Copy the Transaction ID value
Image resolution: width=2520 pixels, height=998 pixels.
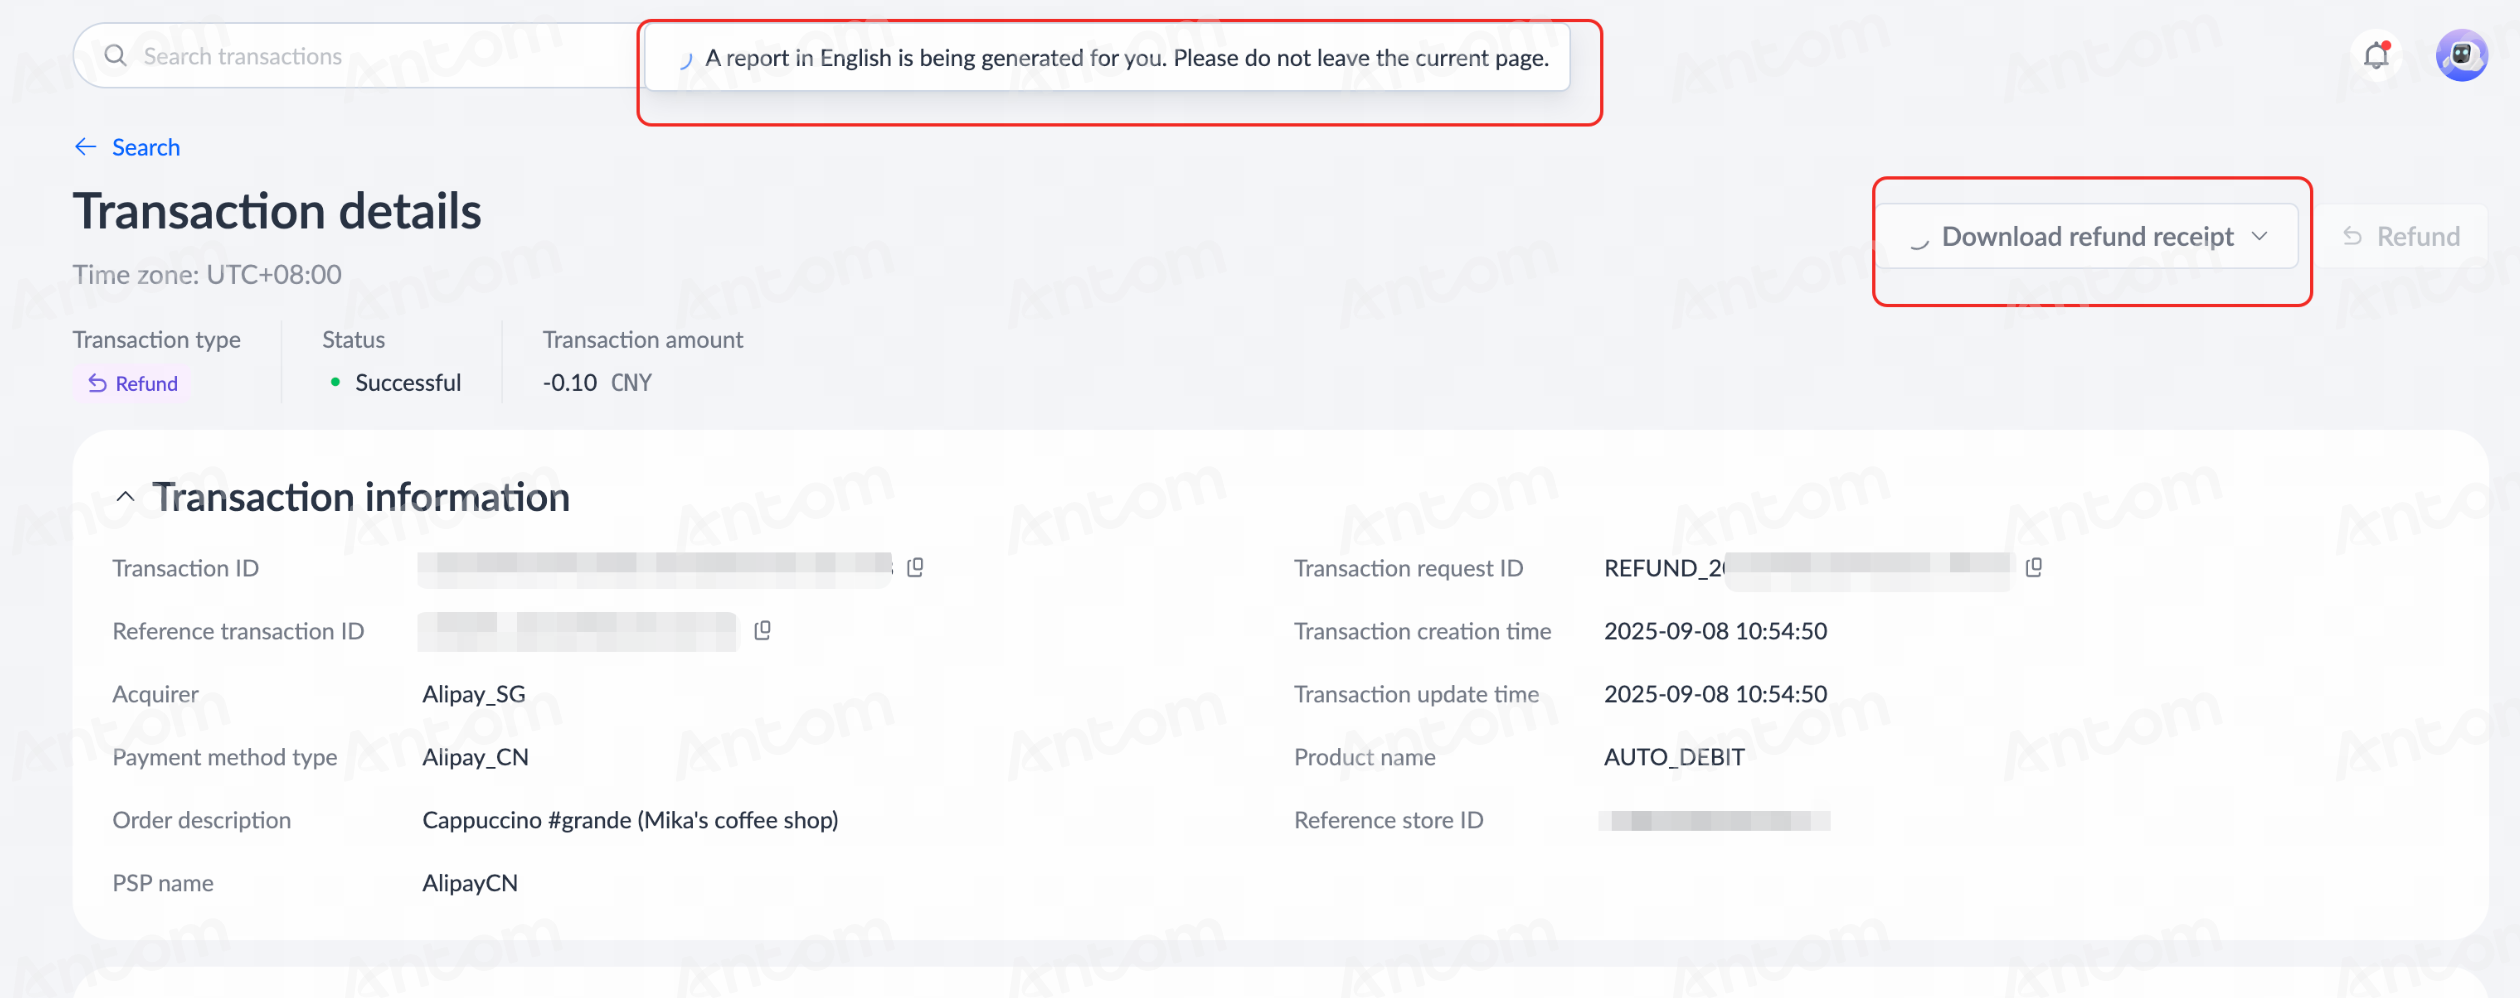tap(915, 568)
